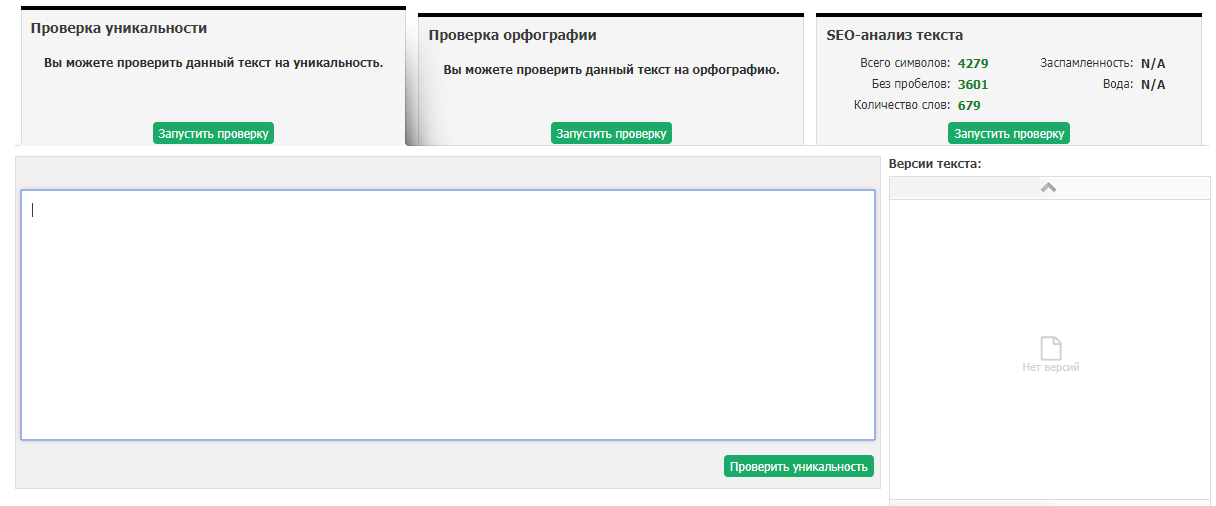Image resolution: width=1216 pixels, height=506 pixels.
Task: Switch to the 'Проверка орфографии' panel heading
Action: tap(512, 35)
